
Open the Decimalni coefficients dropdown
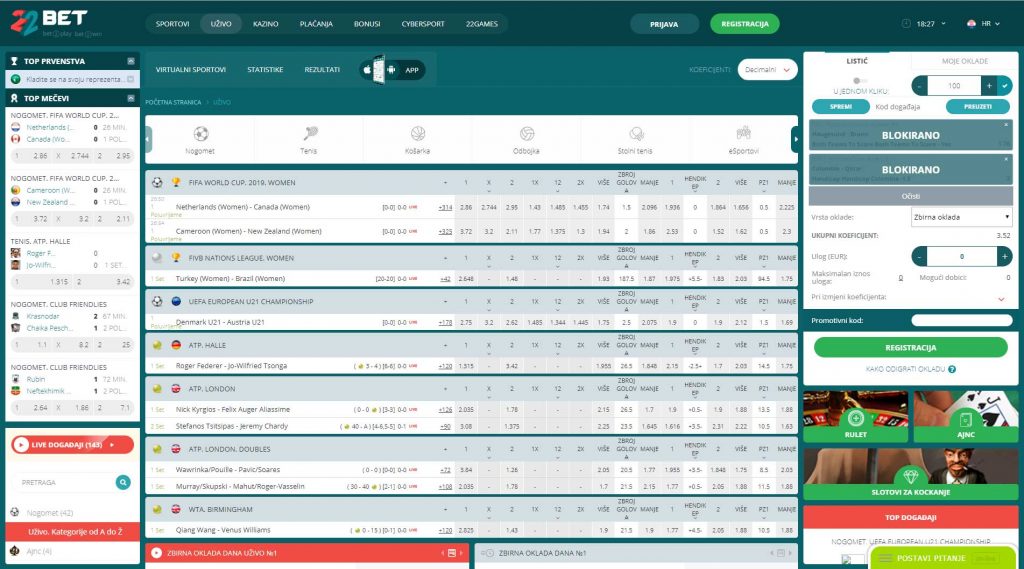(767, 70)
